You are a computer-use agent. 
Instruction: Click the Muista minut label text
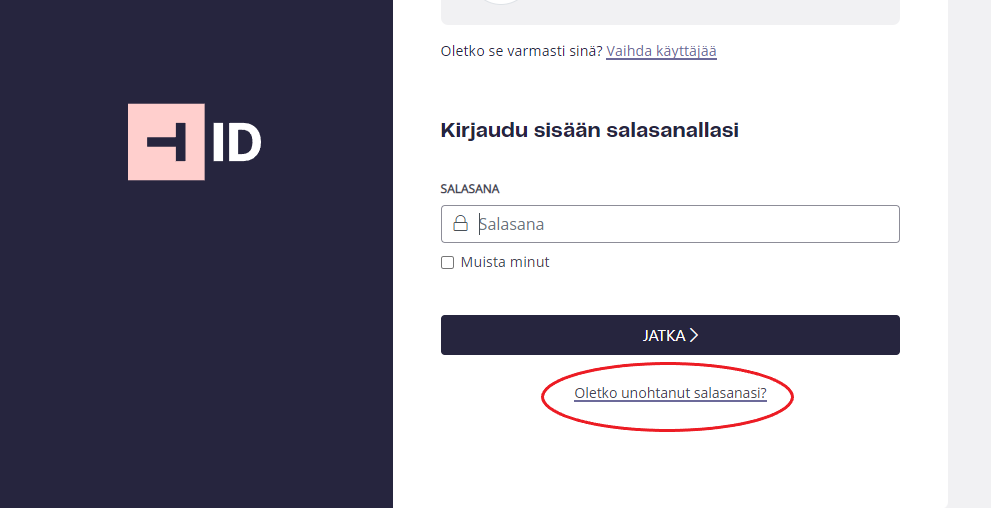click(505, 262)
